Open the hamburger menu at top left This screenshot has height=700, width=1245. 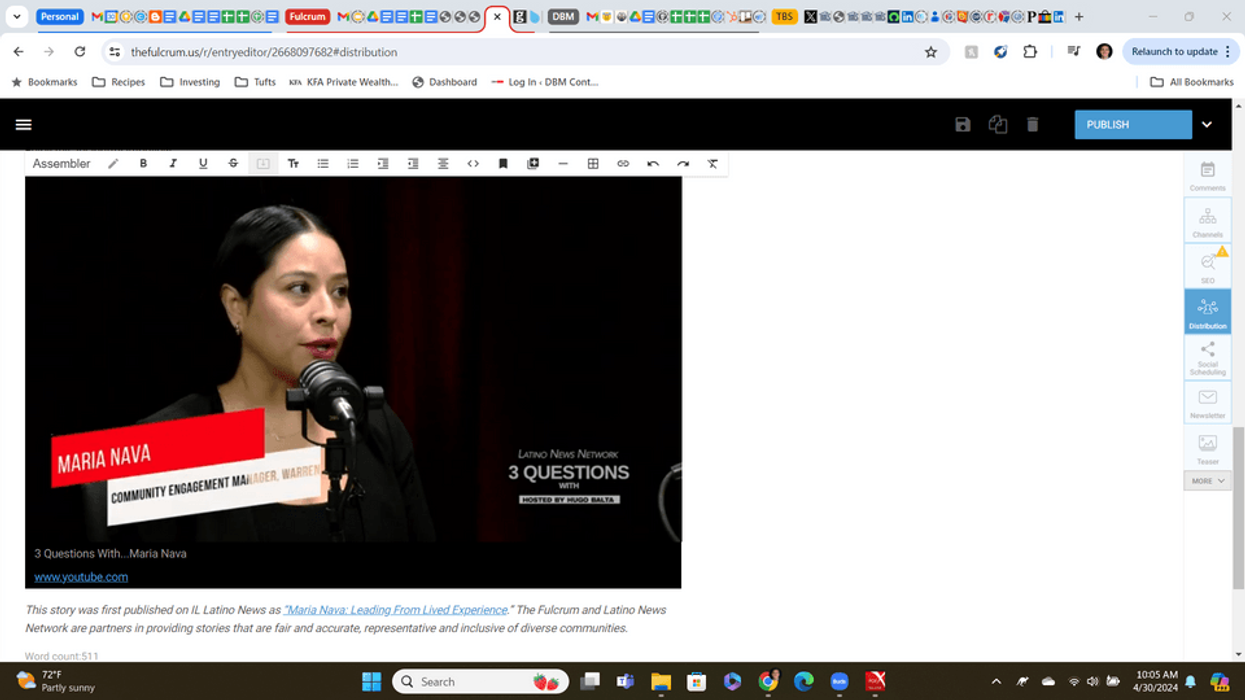tap(23, 124)
